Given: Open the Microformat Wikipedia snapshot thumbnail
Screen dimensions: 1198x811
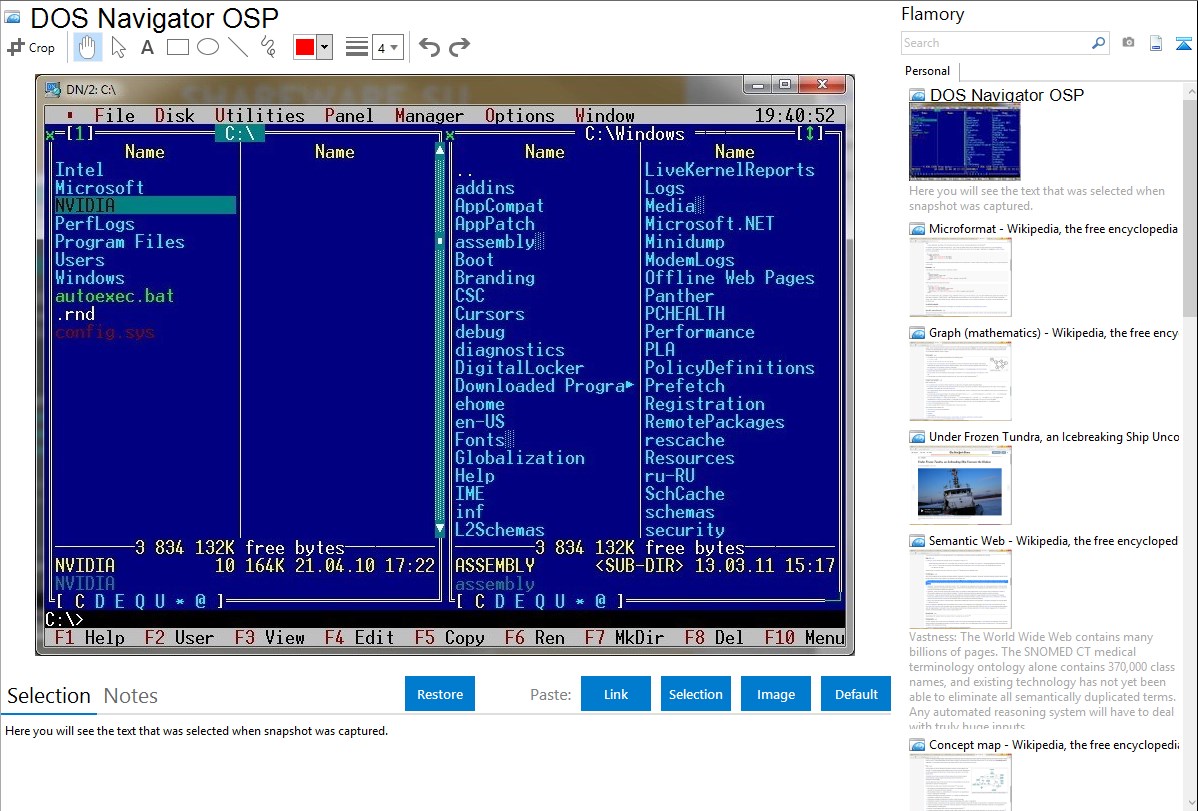Looking at the screenshot, I should click(960, 277).
